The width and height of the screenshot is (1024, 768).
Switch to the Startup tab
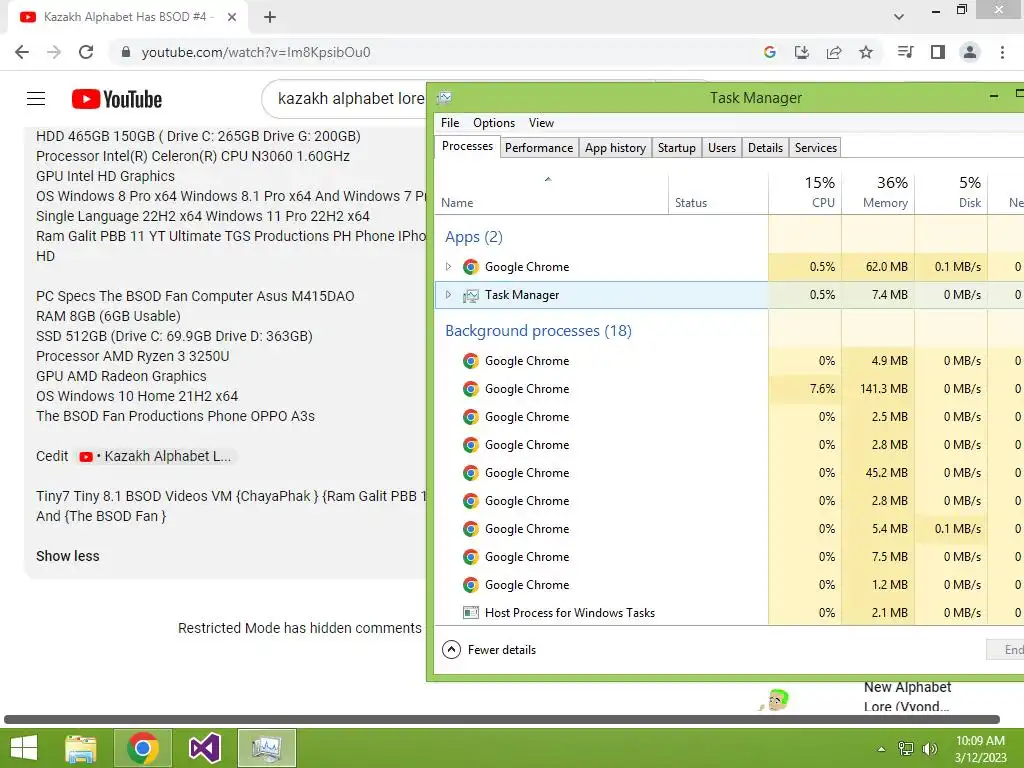677,148
